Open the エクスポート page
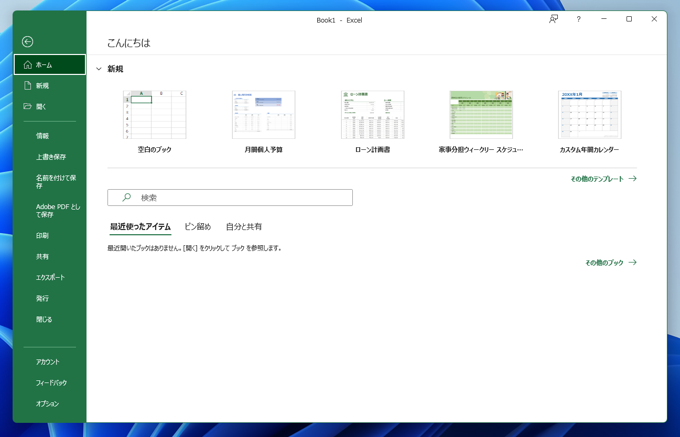680x437 pixels. point(50,277)
